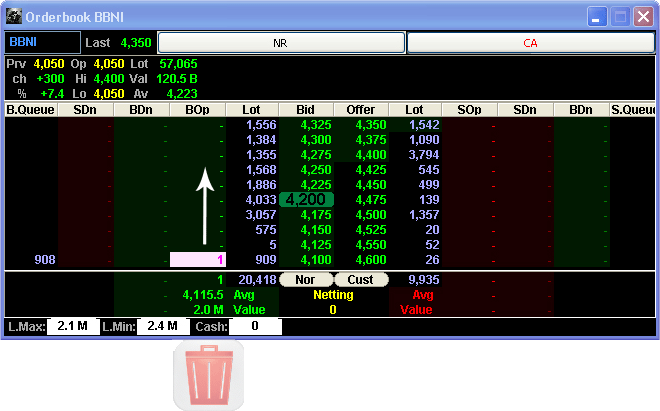Click the Nor button

pyautogui.click(x=306, y=280)
